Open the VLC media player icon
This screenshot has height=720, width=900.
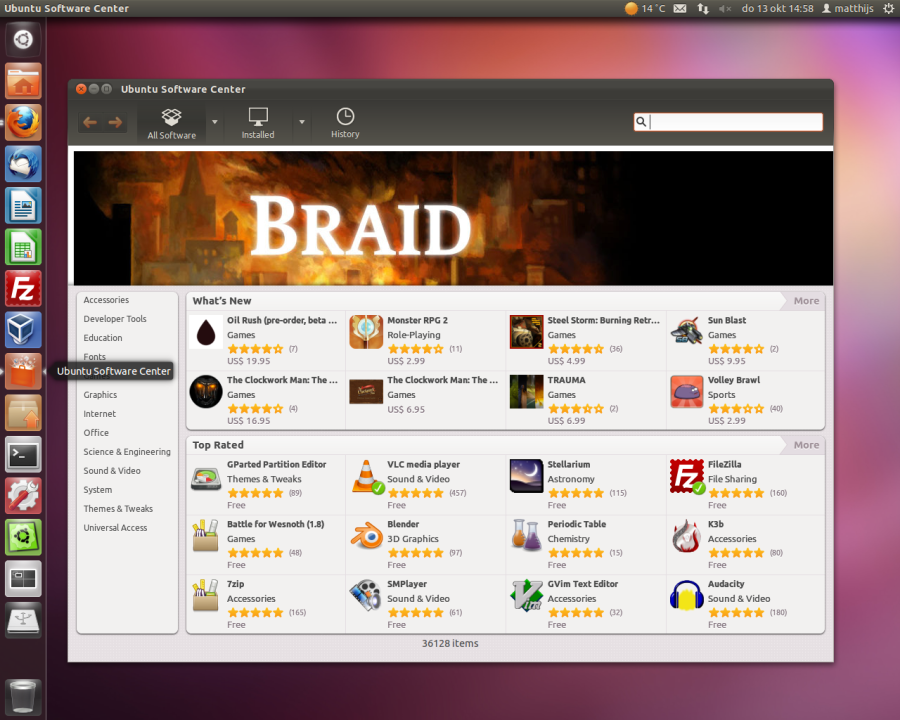click(x=366, y=477)
